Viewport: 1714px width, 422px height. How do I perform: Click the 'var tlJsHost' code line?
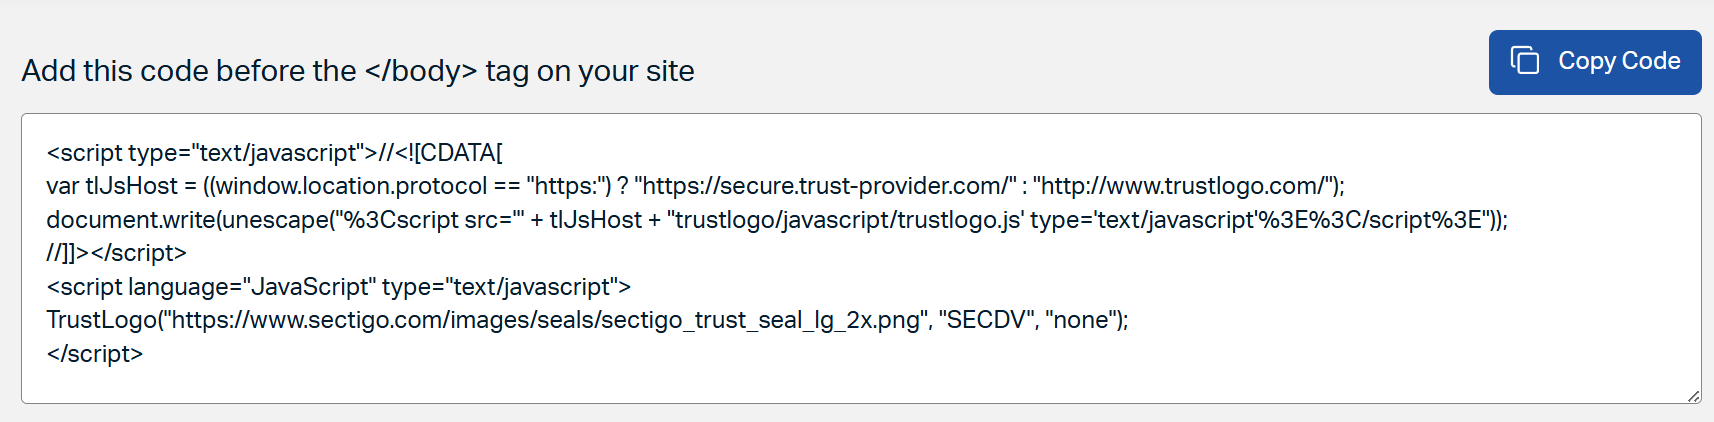point(112,186)
